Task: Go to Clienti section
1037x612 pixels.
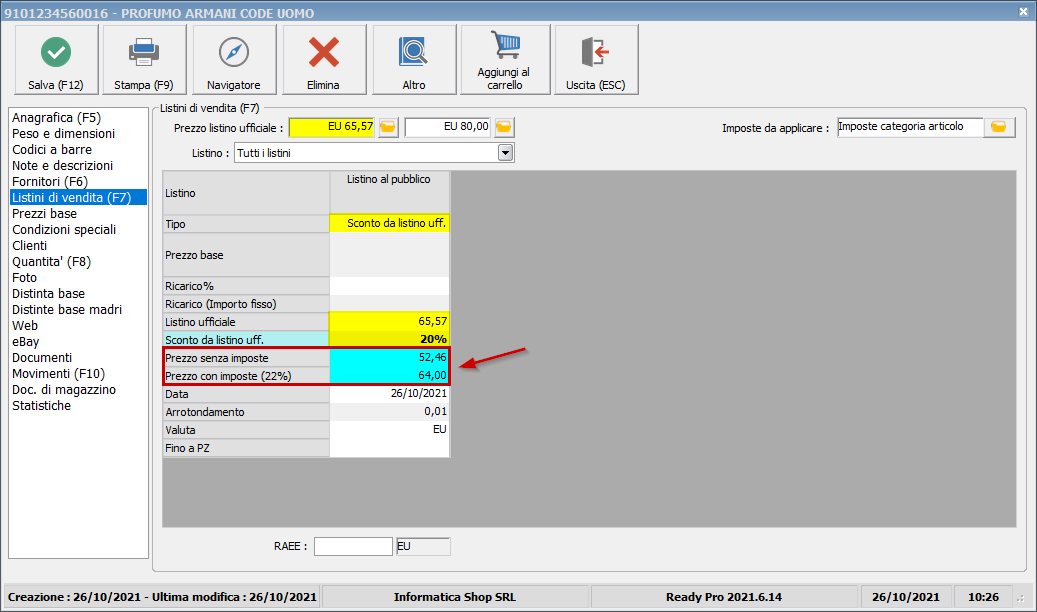Action: (30, 245)
